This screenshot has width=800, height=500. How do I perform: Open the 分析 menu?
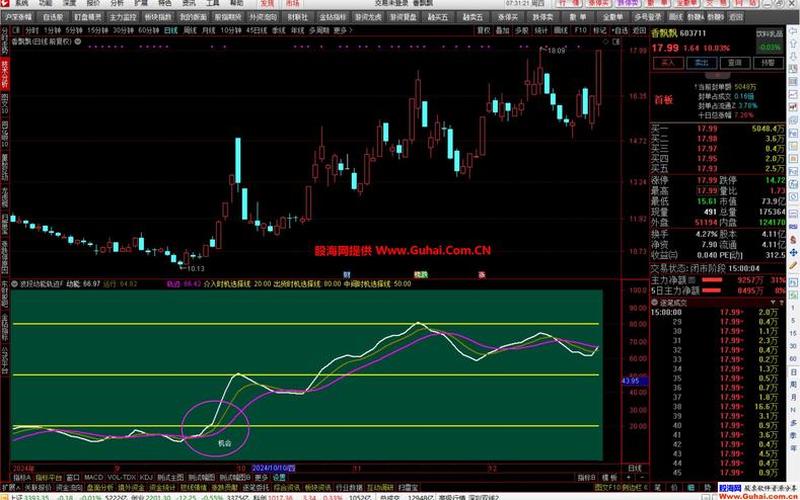coord(117,3)
